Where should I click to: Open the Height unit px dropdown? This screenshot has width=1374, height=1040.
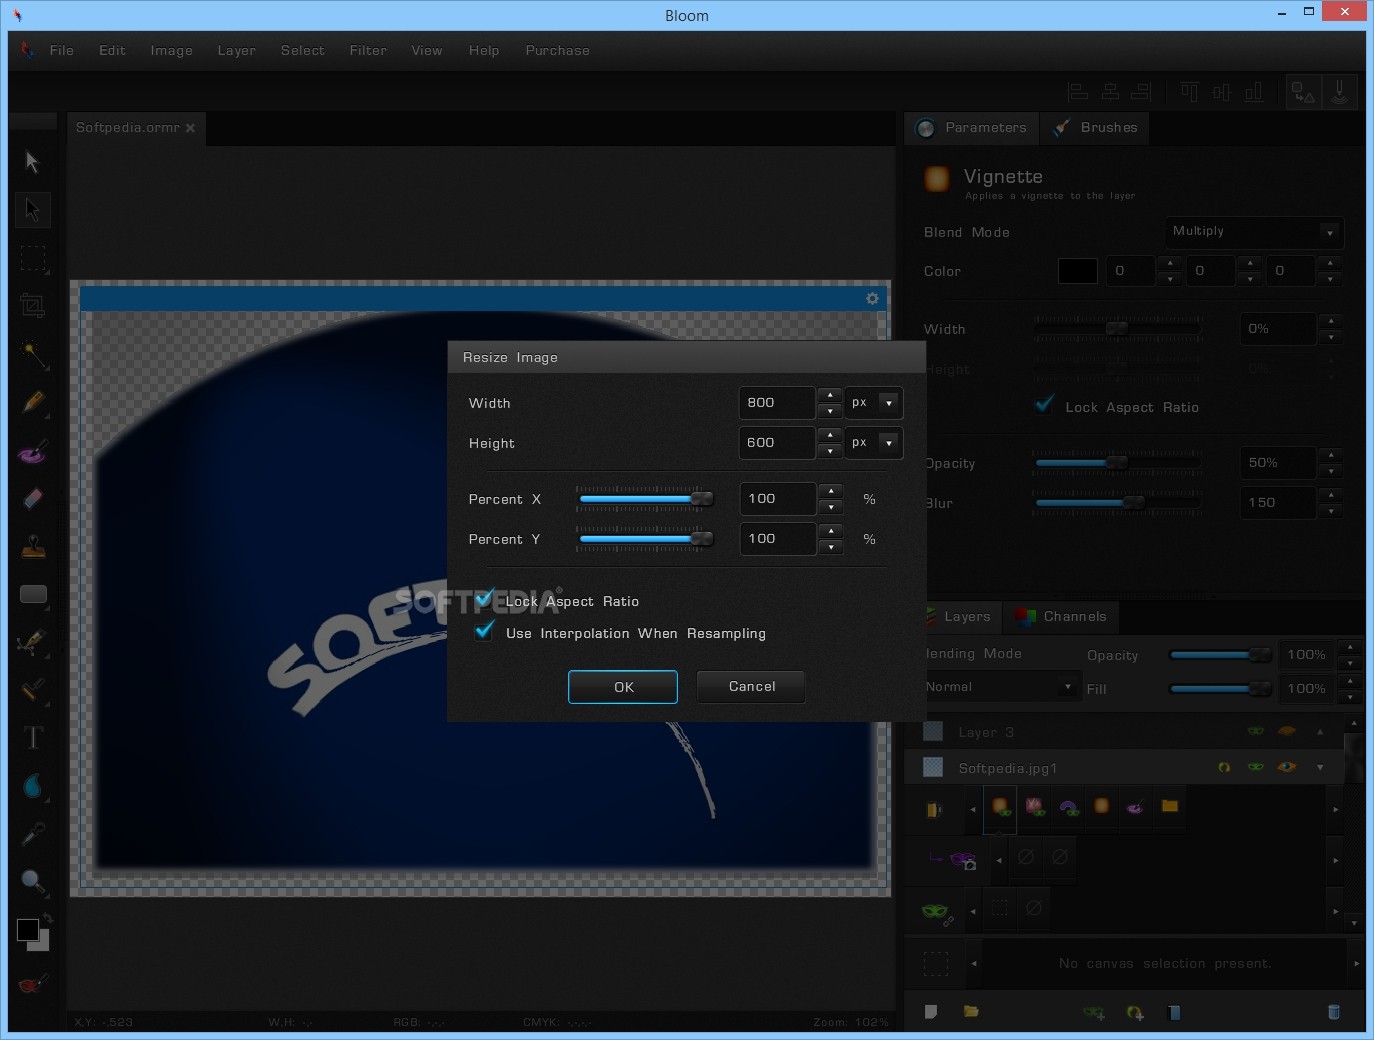point(888,442)
